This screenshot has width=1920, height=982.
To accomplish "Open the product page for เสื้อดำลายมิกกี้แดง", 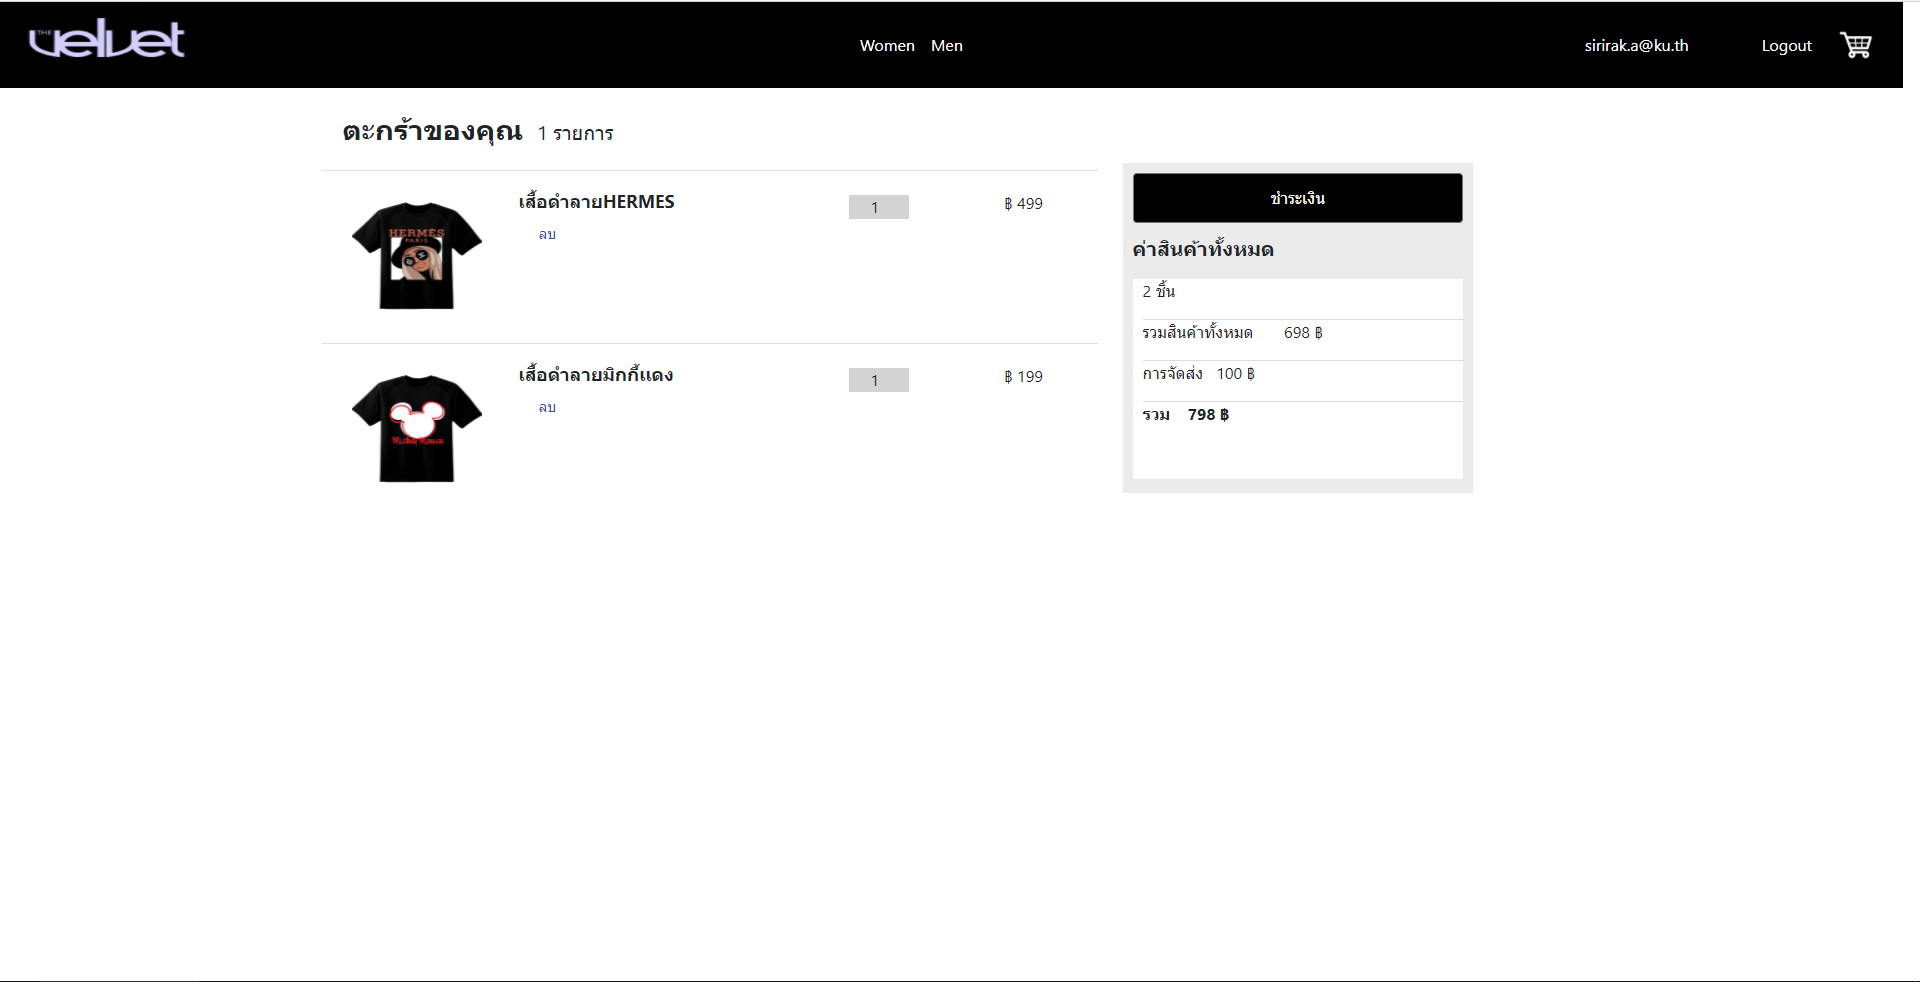I will coord(594,376).
